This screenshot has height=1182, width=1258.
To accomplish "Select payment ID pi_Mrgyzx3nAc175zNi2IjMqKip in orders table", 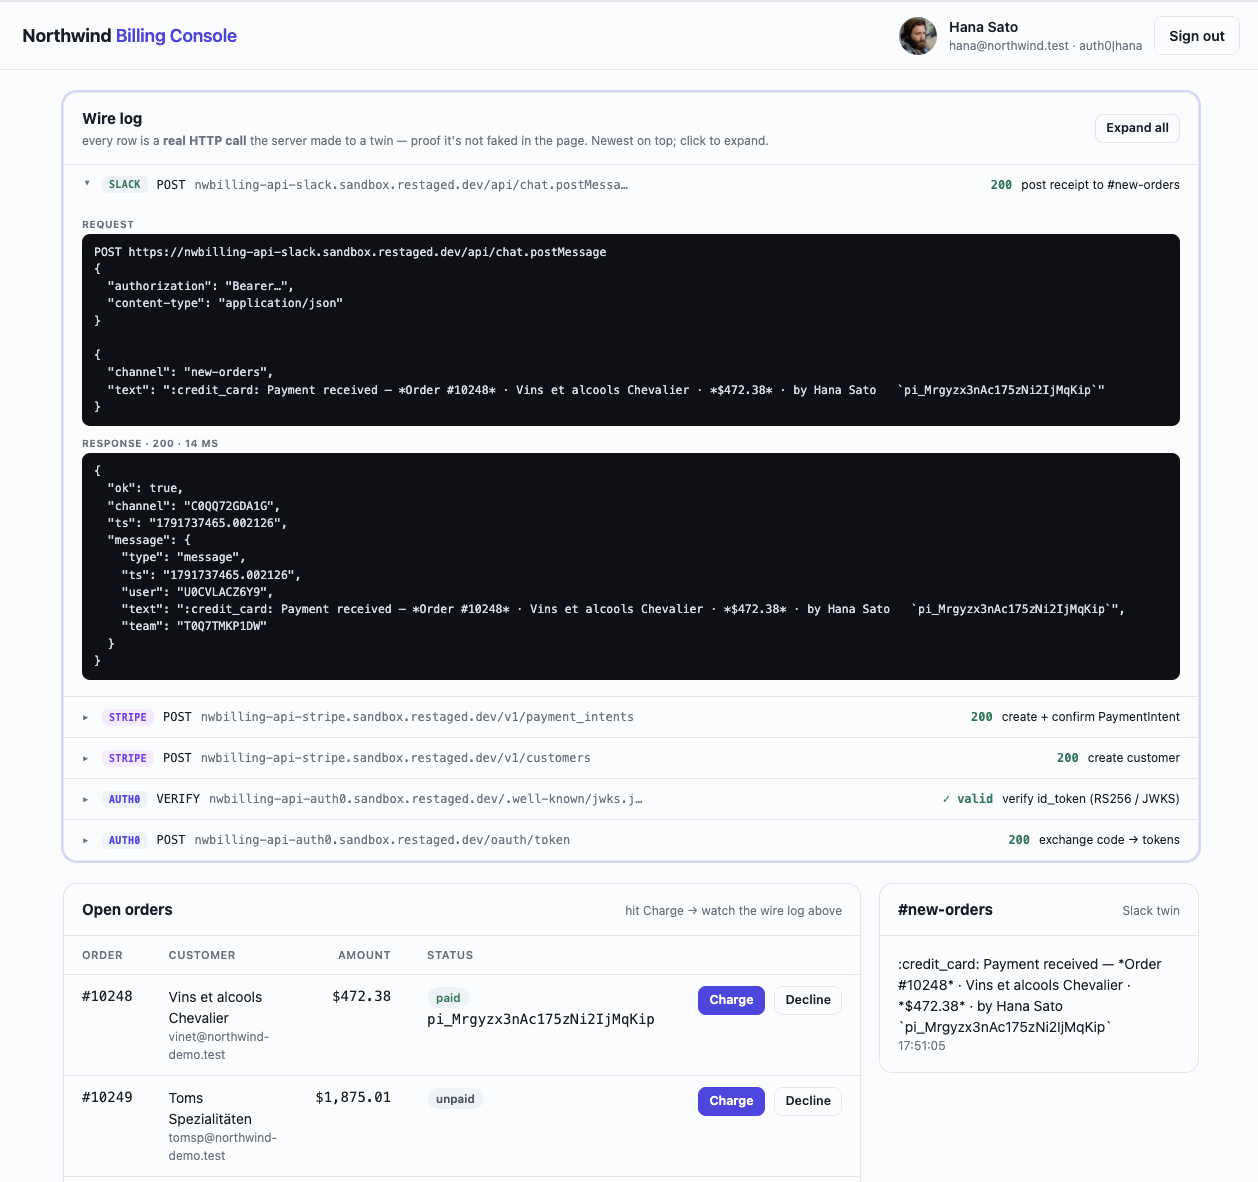I will (541, 1019).
